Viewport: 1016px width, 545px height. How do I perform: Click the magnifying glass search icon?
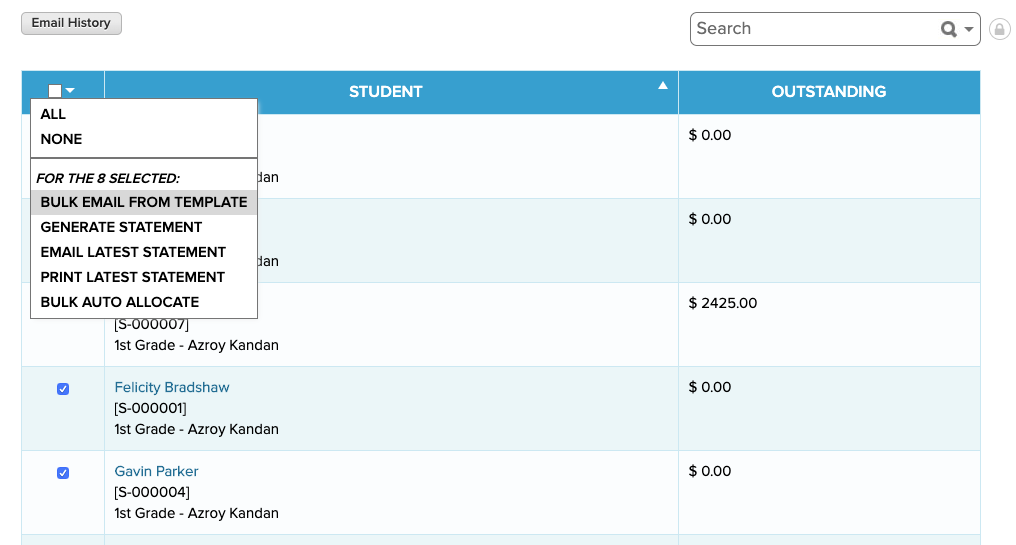click(x=949, y=29)
